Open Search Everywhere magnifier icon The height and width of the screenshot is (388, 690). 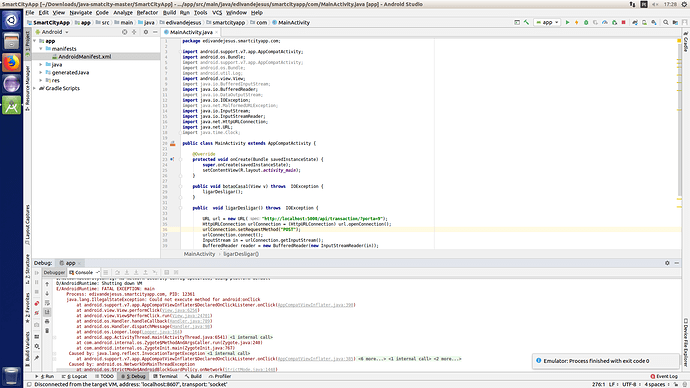pos(666,22)
